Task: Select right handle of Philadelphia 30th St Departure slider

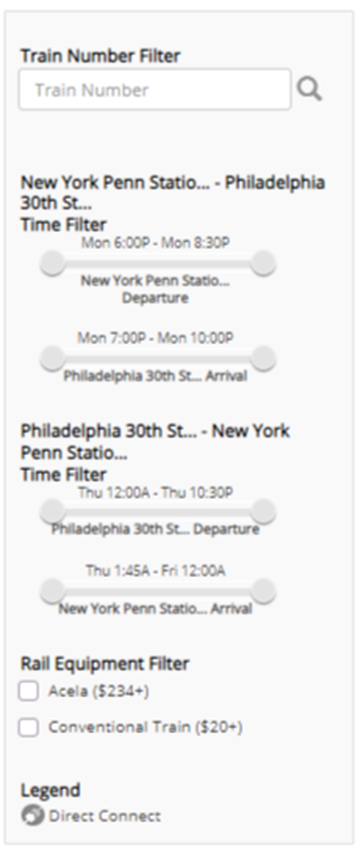Action: (264, 511)
